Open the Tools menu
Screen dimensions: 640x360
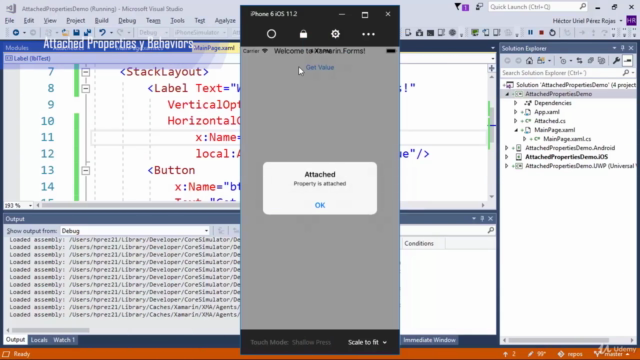(177, 20)
